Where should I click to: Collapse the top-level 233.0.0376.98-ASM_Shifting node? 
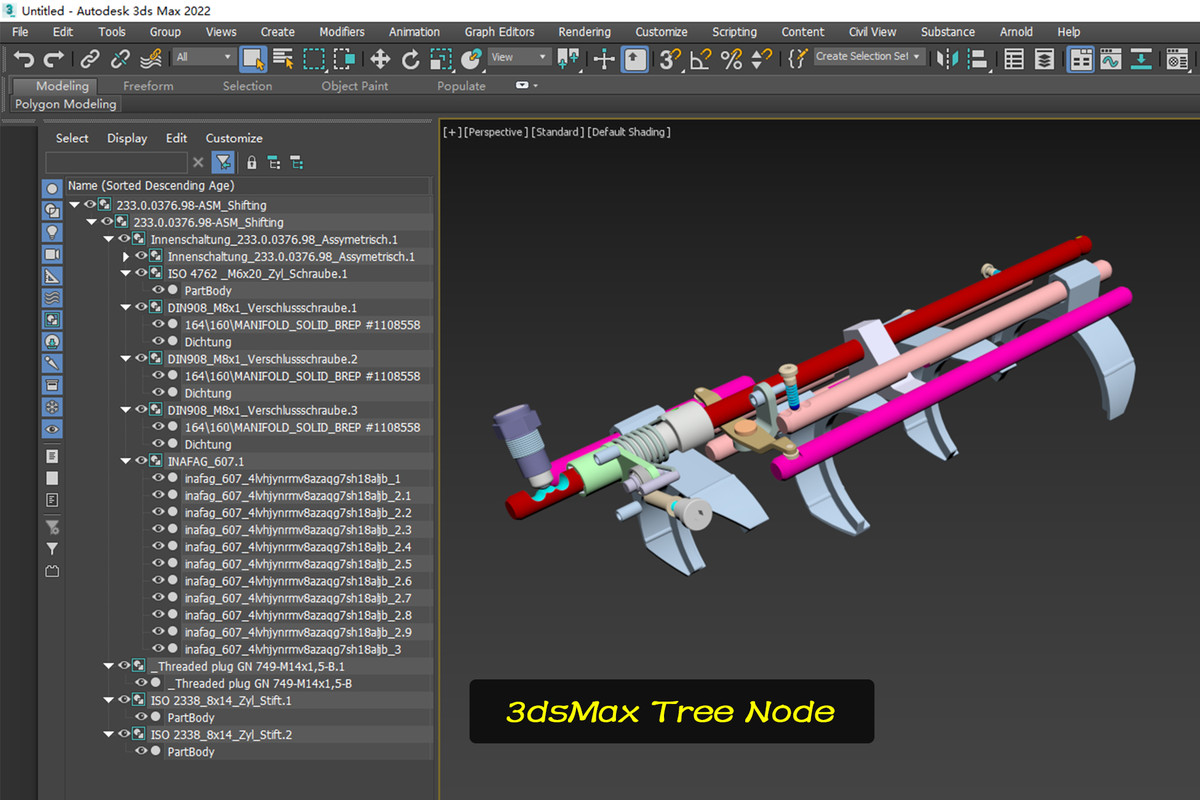[75, 205]
